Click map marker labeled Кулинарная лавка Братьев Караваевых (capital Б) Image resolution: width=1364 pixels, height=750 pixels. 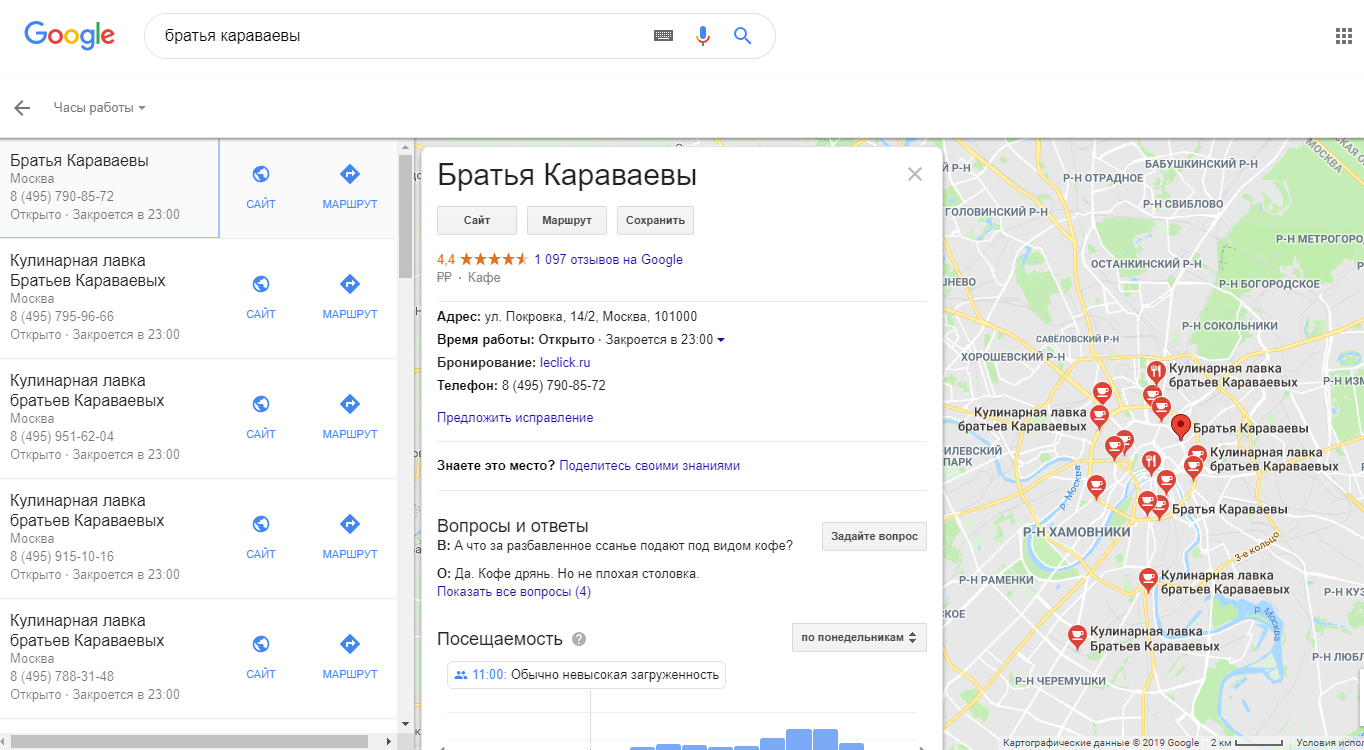(1077, 636)
